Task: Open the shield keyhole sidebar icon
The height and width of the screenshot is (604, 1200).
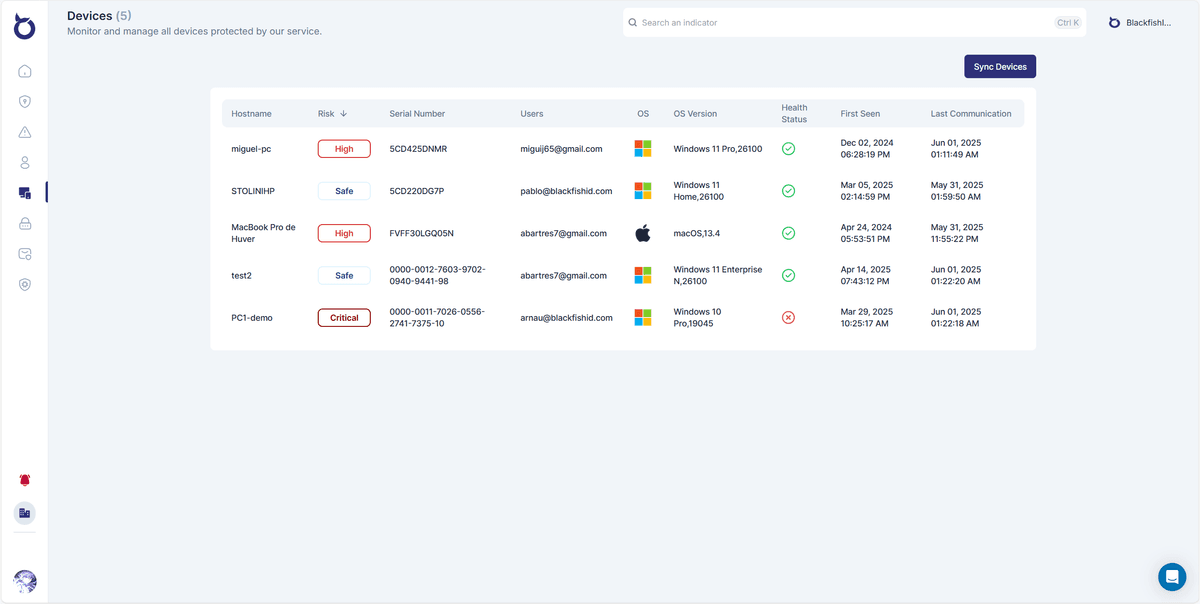Action: point(25,101)
